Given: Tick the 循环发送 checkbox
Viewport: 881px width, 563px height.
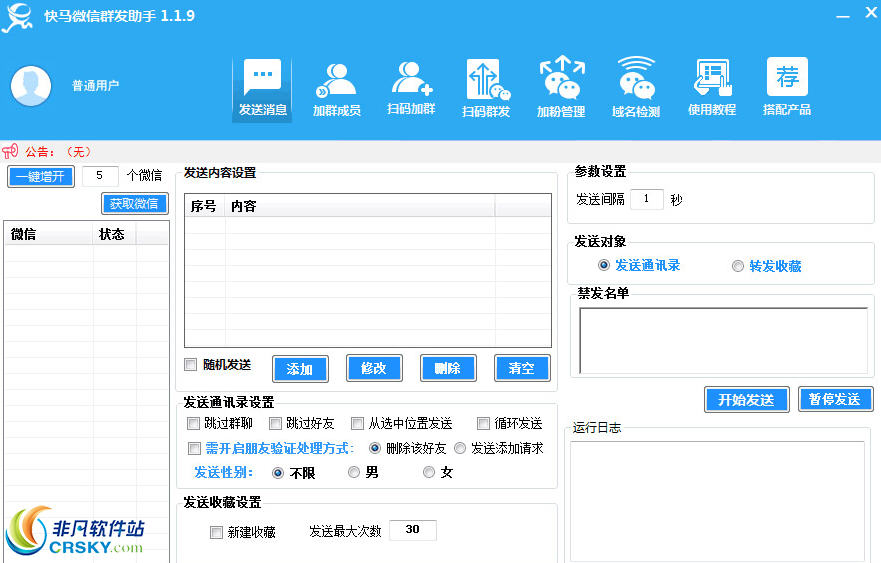Looking at the screenshot, I should 483,423.
